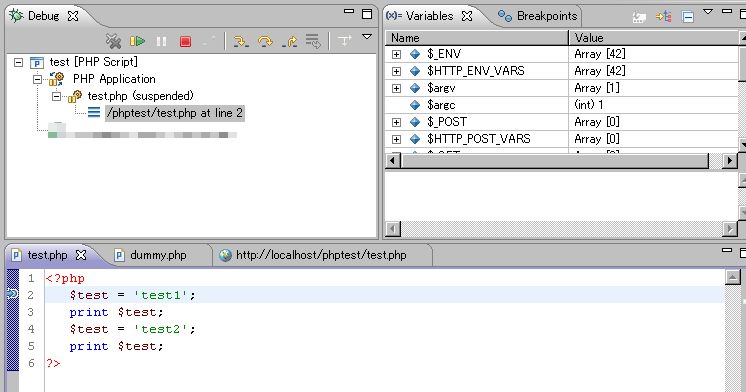This screenshot has width=746, height=392.
Task: Collapse the PHP Application tree node
Action: tap(37, 79)
